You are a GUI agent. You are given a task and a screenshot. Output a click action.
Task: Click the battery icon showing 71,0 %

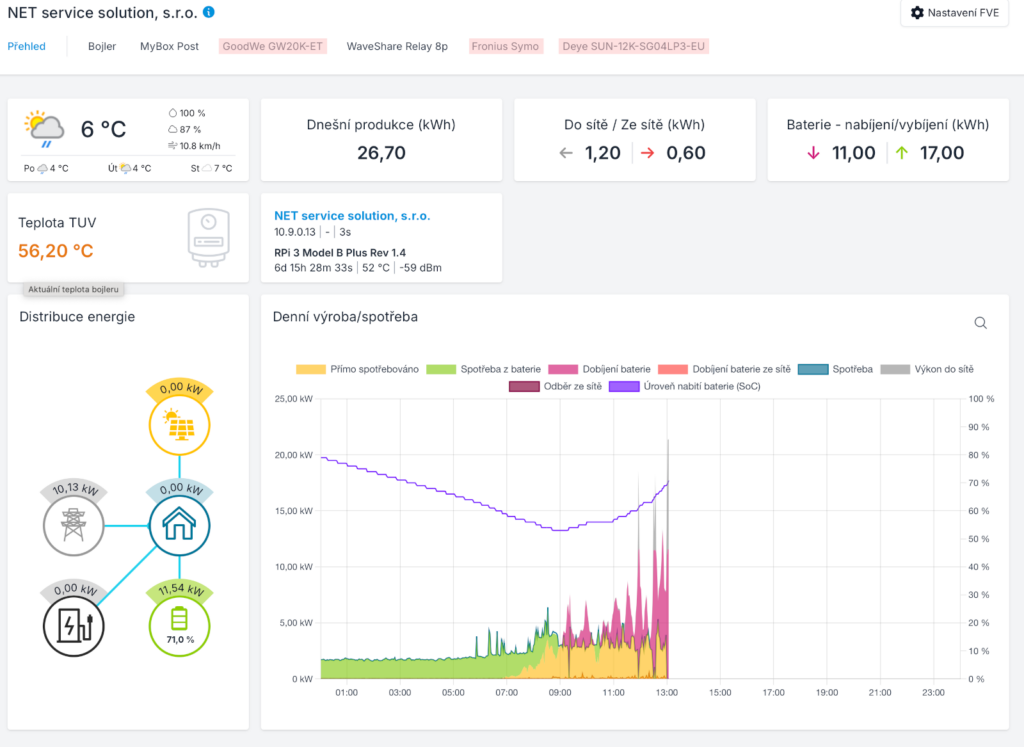click(179, 625)
